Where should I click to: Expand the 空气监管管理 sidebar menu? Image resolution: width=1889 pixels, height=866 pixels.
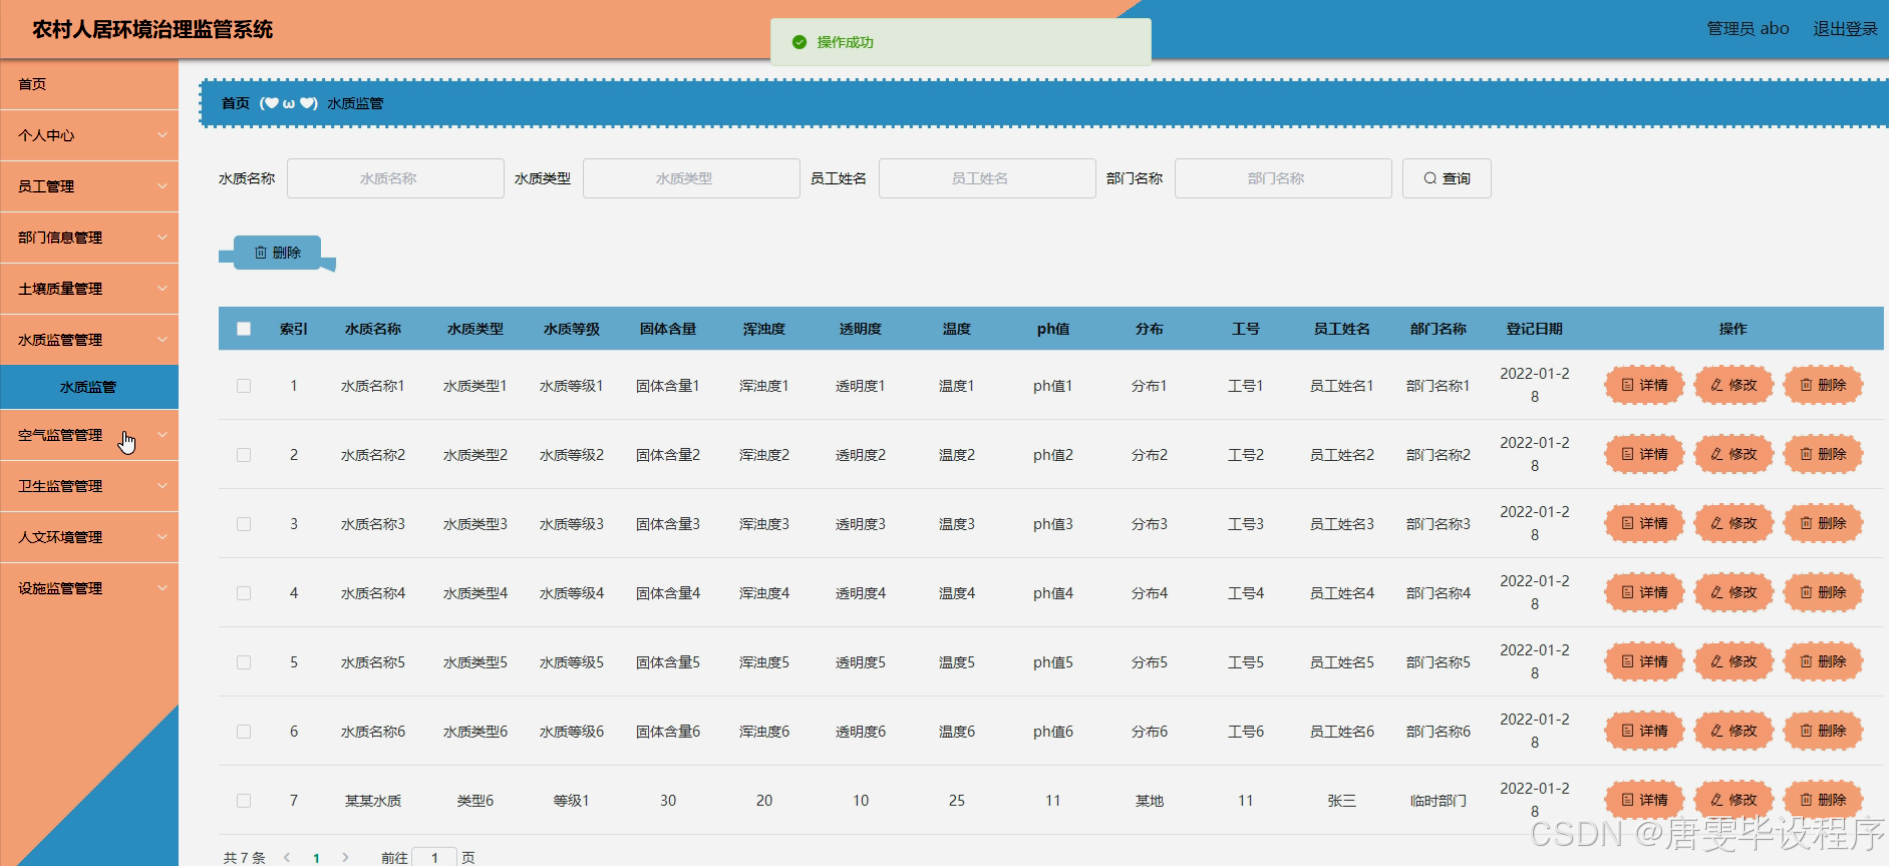coord(89,435)
